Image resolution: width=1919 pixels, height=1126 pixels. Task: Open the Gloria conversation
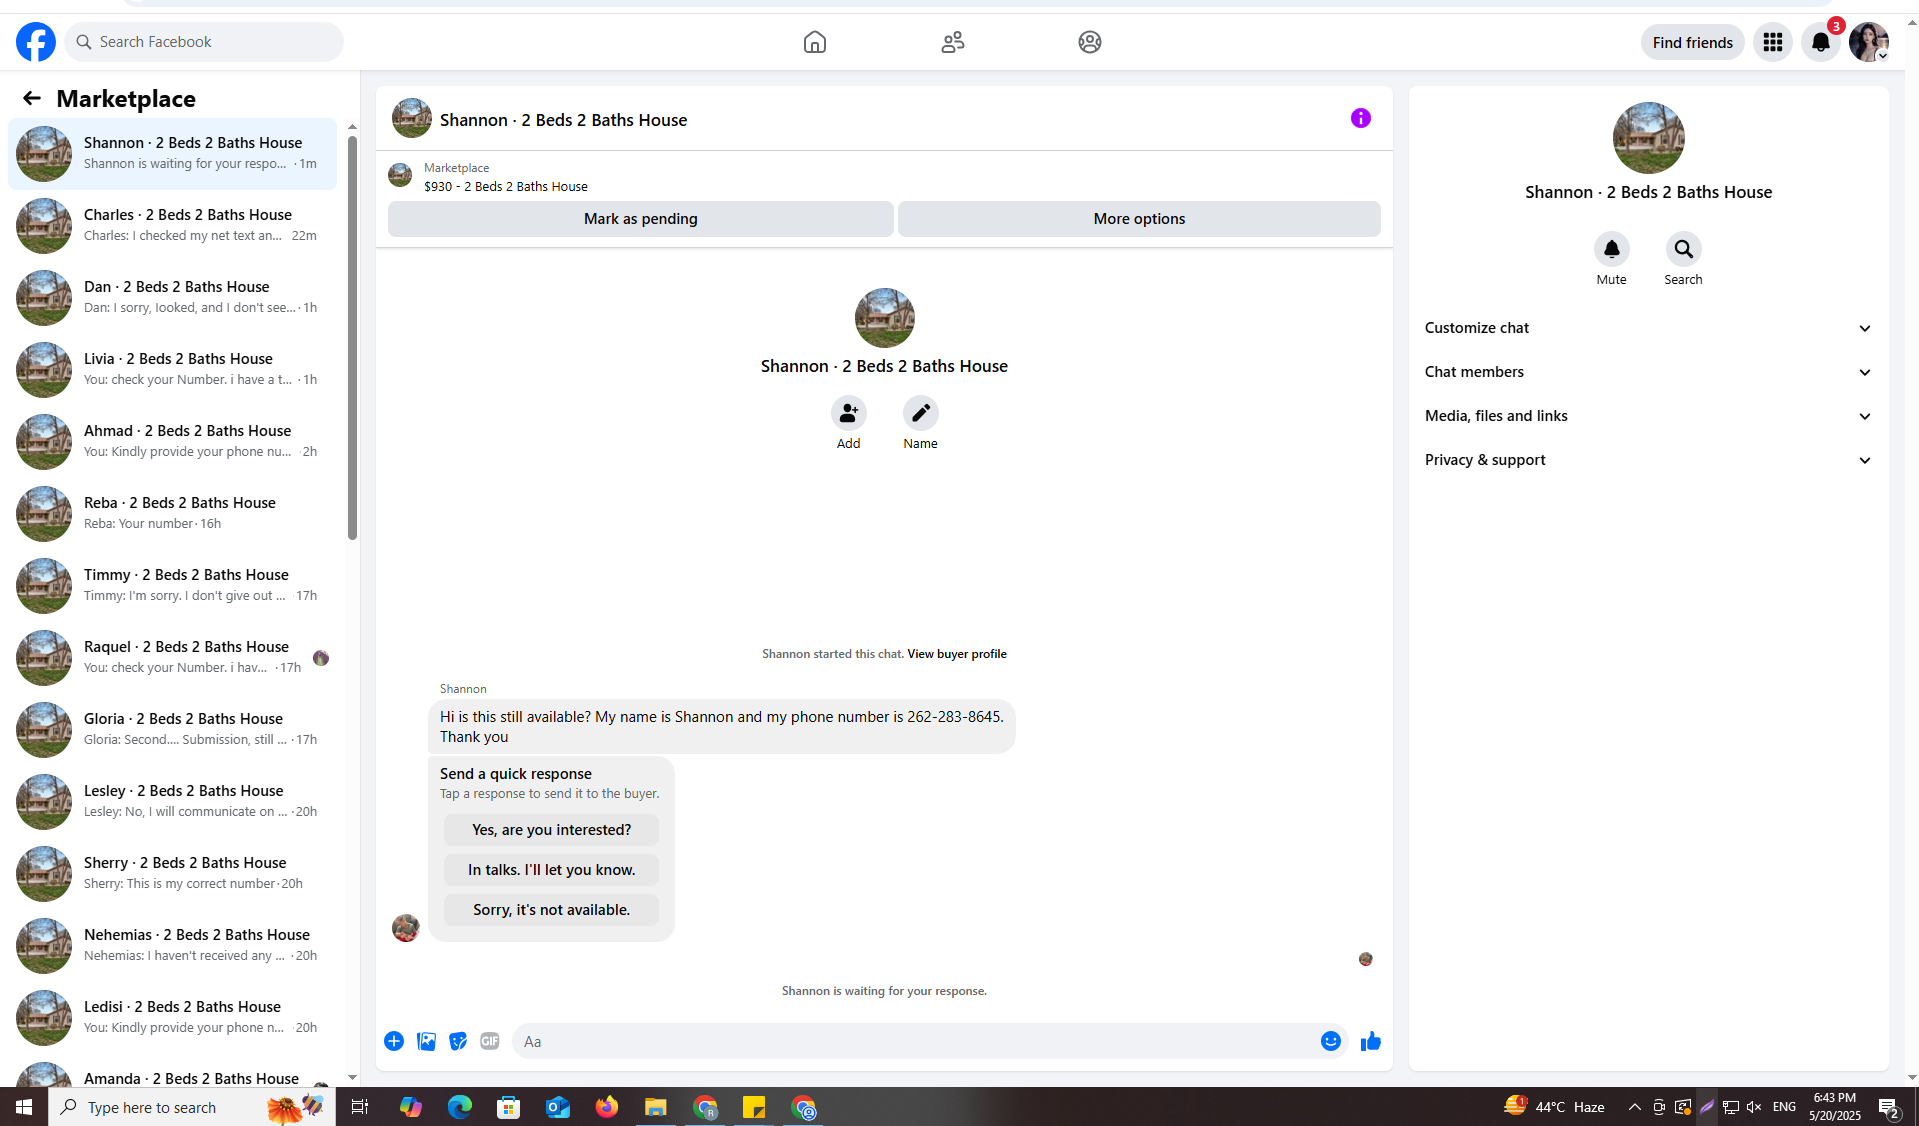[172, 730]
